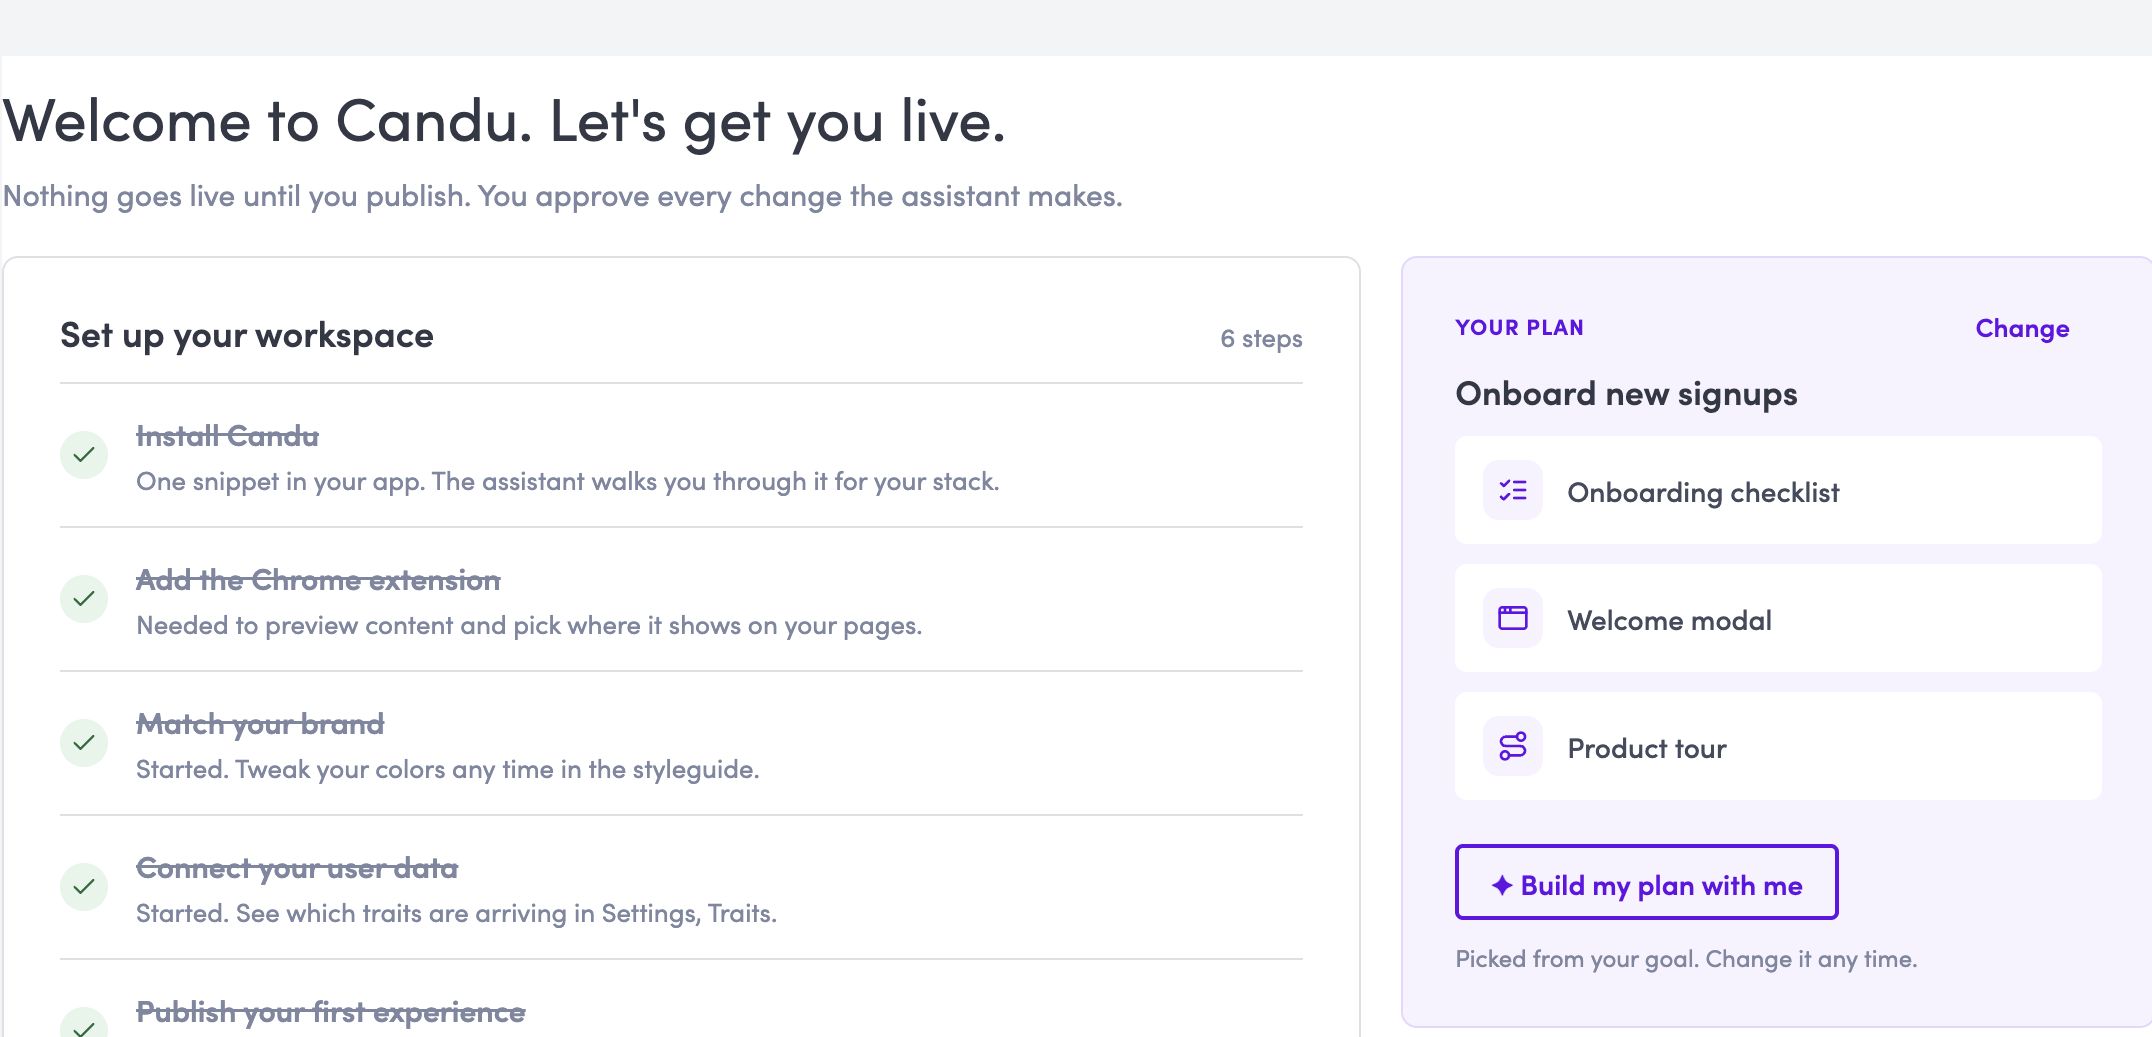The image size is (2152, 1037).
Task: Open the Onboarding checklist card
Action: [x=1778, y=490]
